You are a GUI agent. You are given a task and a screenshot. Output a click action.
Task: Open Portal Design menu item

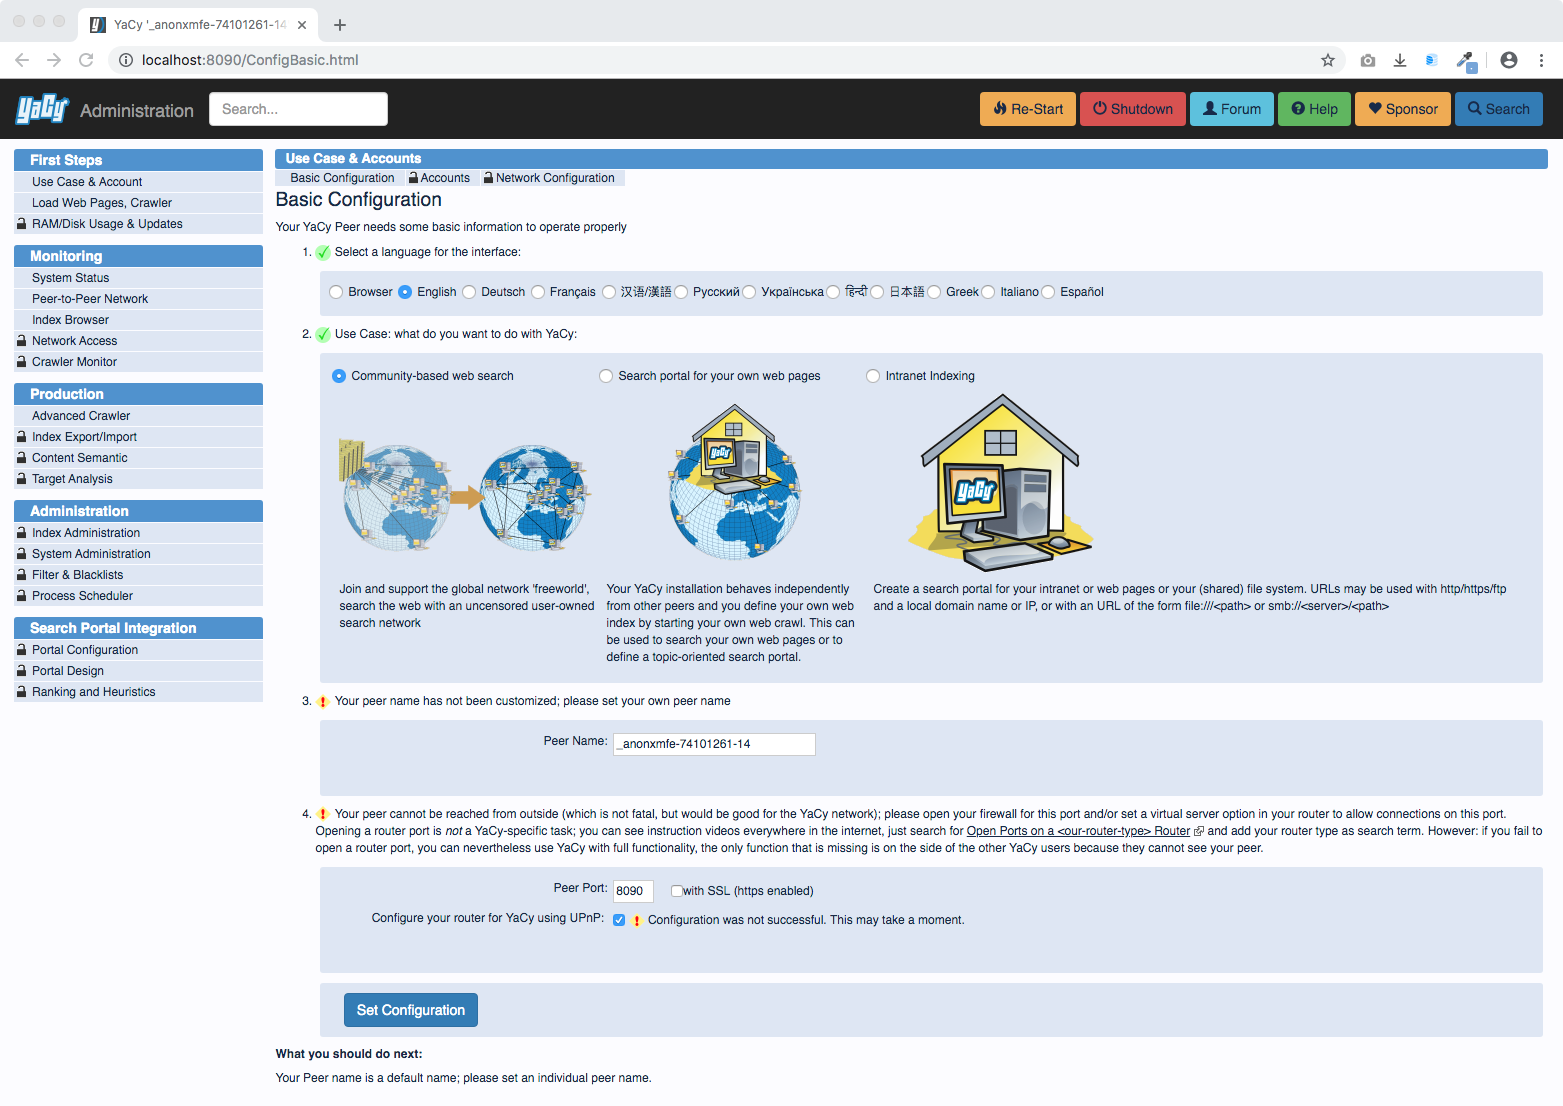(138, 671)
